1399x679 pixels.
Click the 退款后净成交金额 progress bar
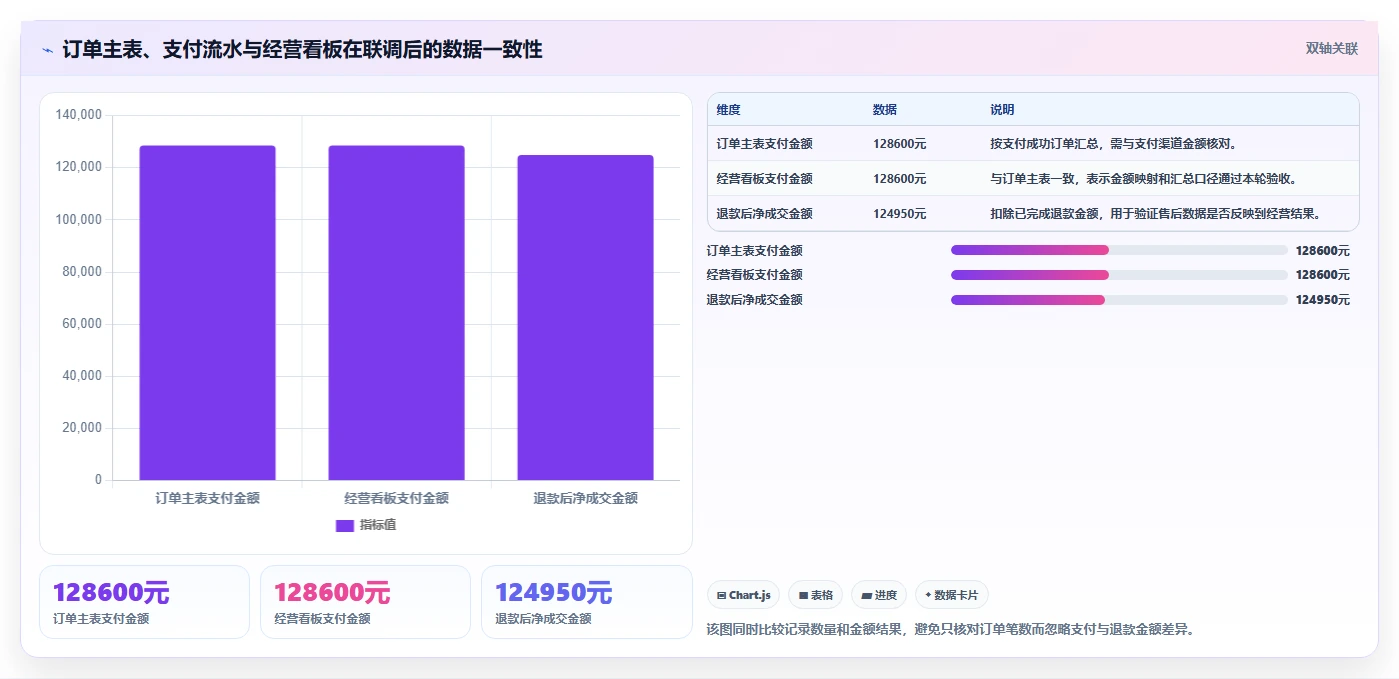[1119, 300]
